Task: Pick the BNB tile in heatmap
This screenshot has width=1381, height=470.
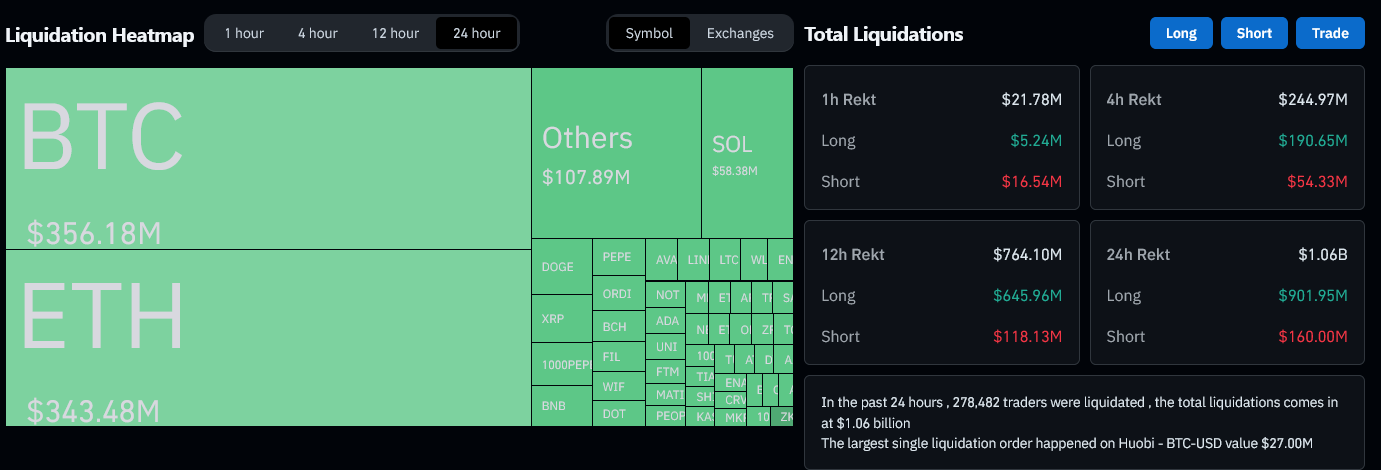Action: pyautogui.click(x=561, y=406)
